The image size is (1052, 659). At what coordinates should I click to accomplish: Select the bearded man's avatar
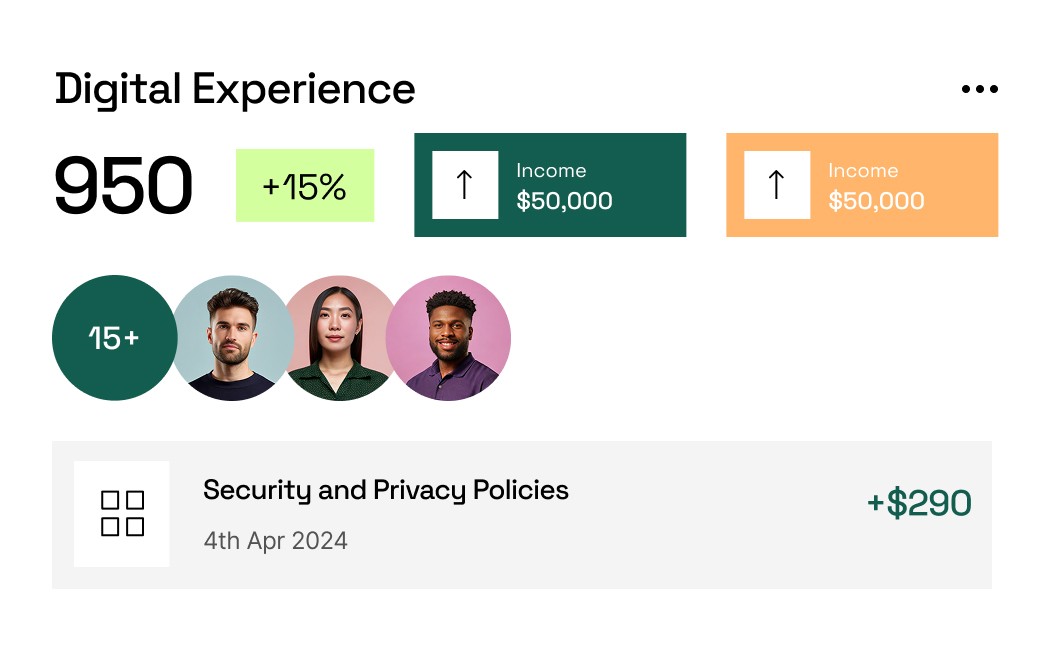231,338
